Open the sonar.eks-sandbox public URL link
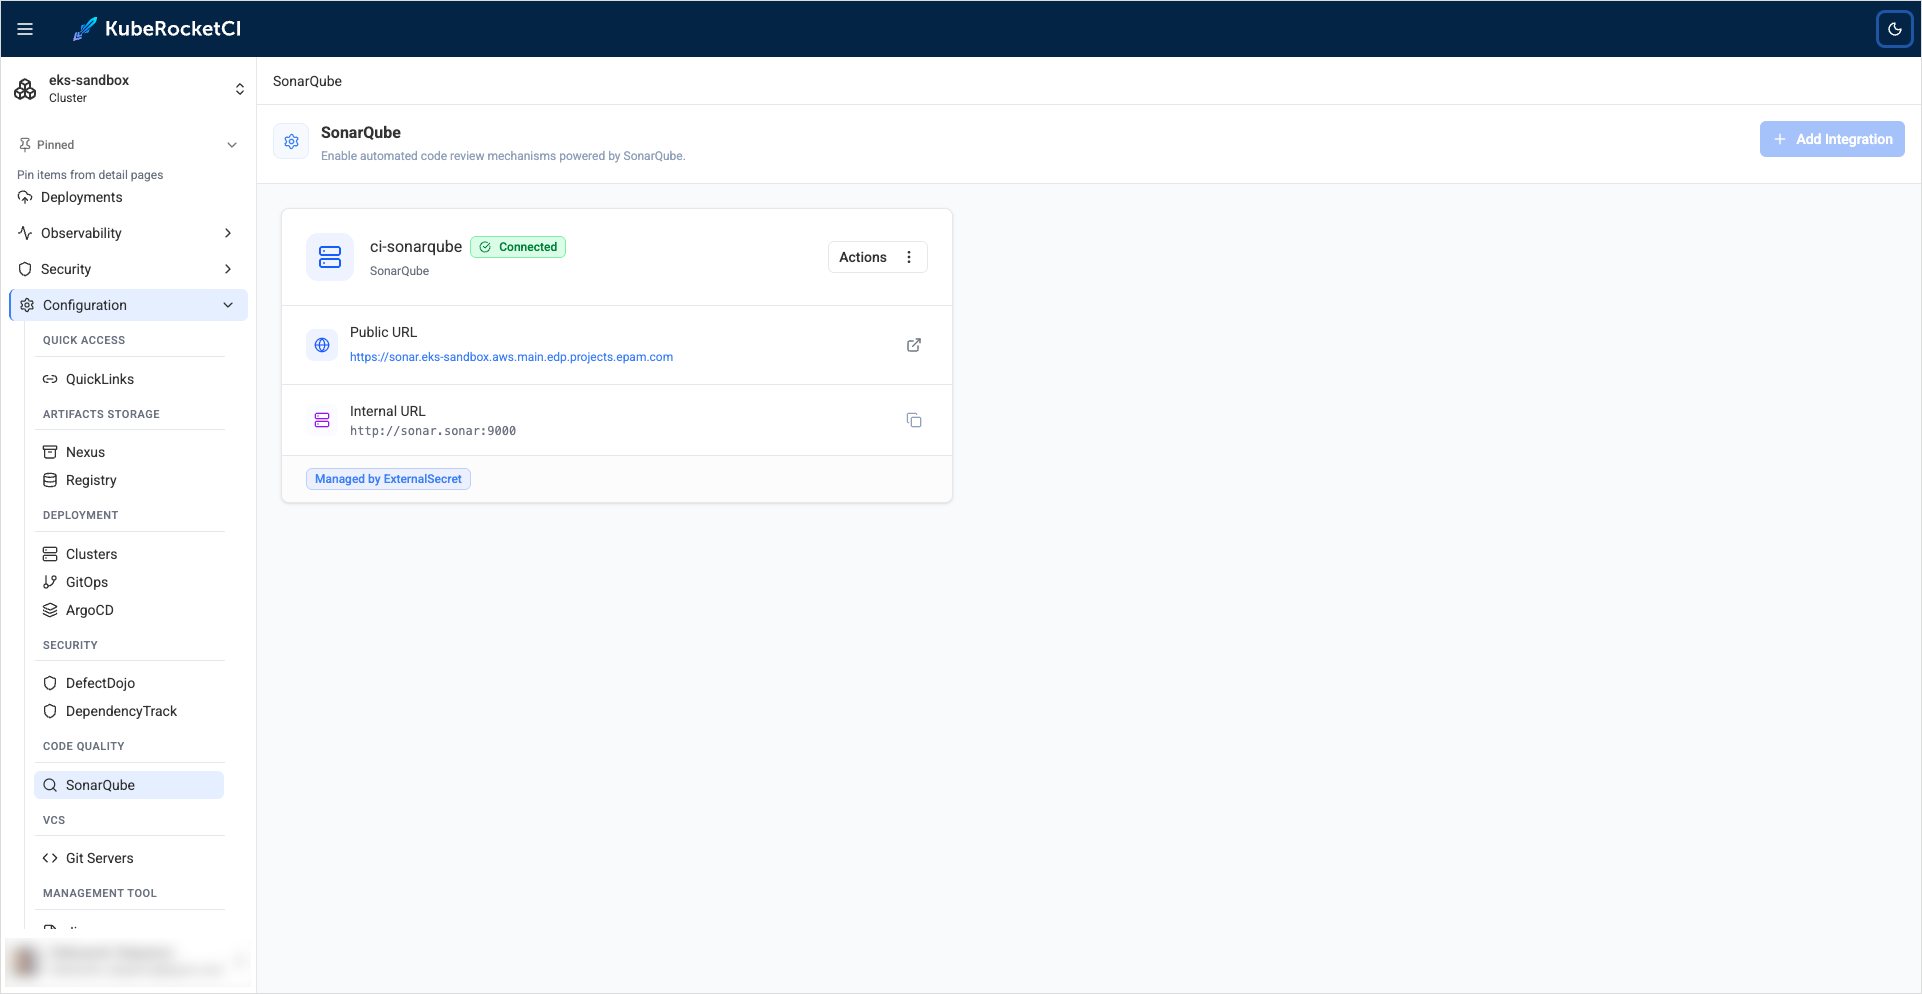Screen dimensions: 1922x994 coord(511,356)
